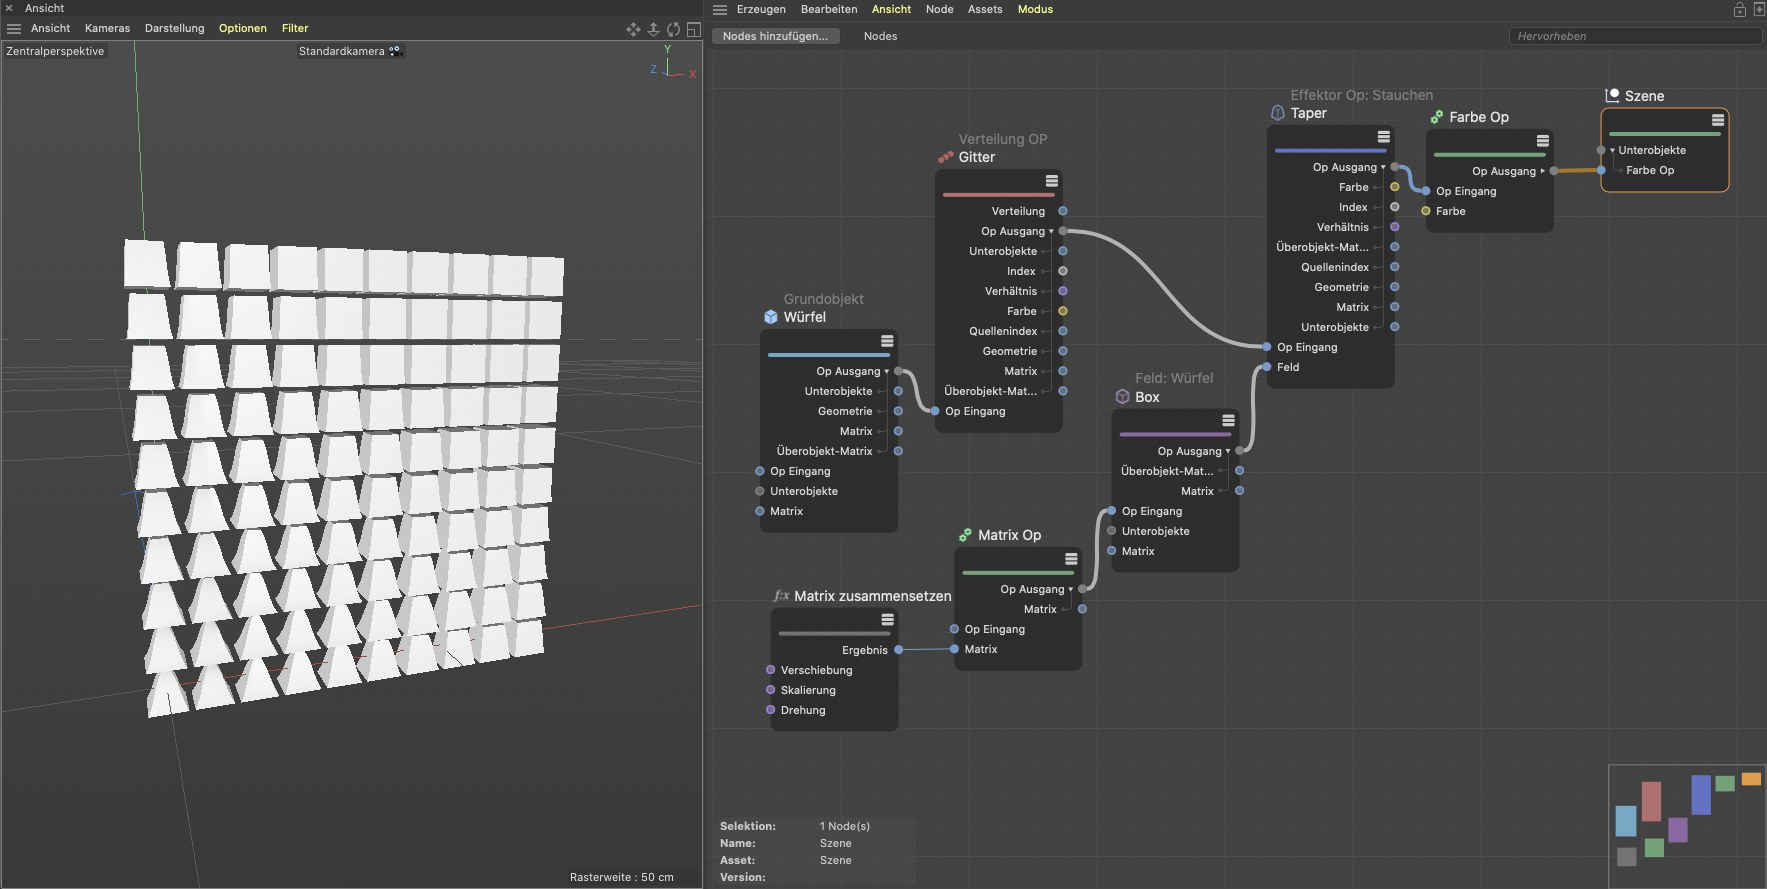Click the Hervorheben search field
This screenshot has width=1767, height=889.
[1634, 36]
